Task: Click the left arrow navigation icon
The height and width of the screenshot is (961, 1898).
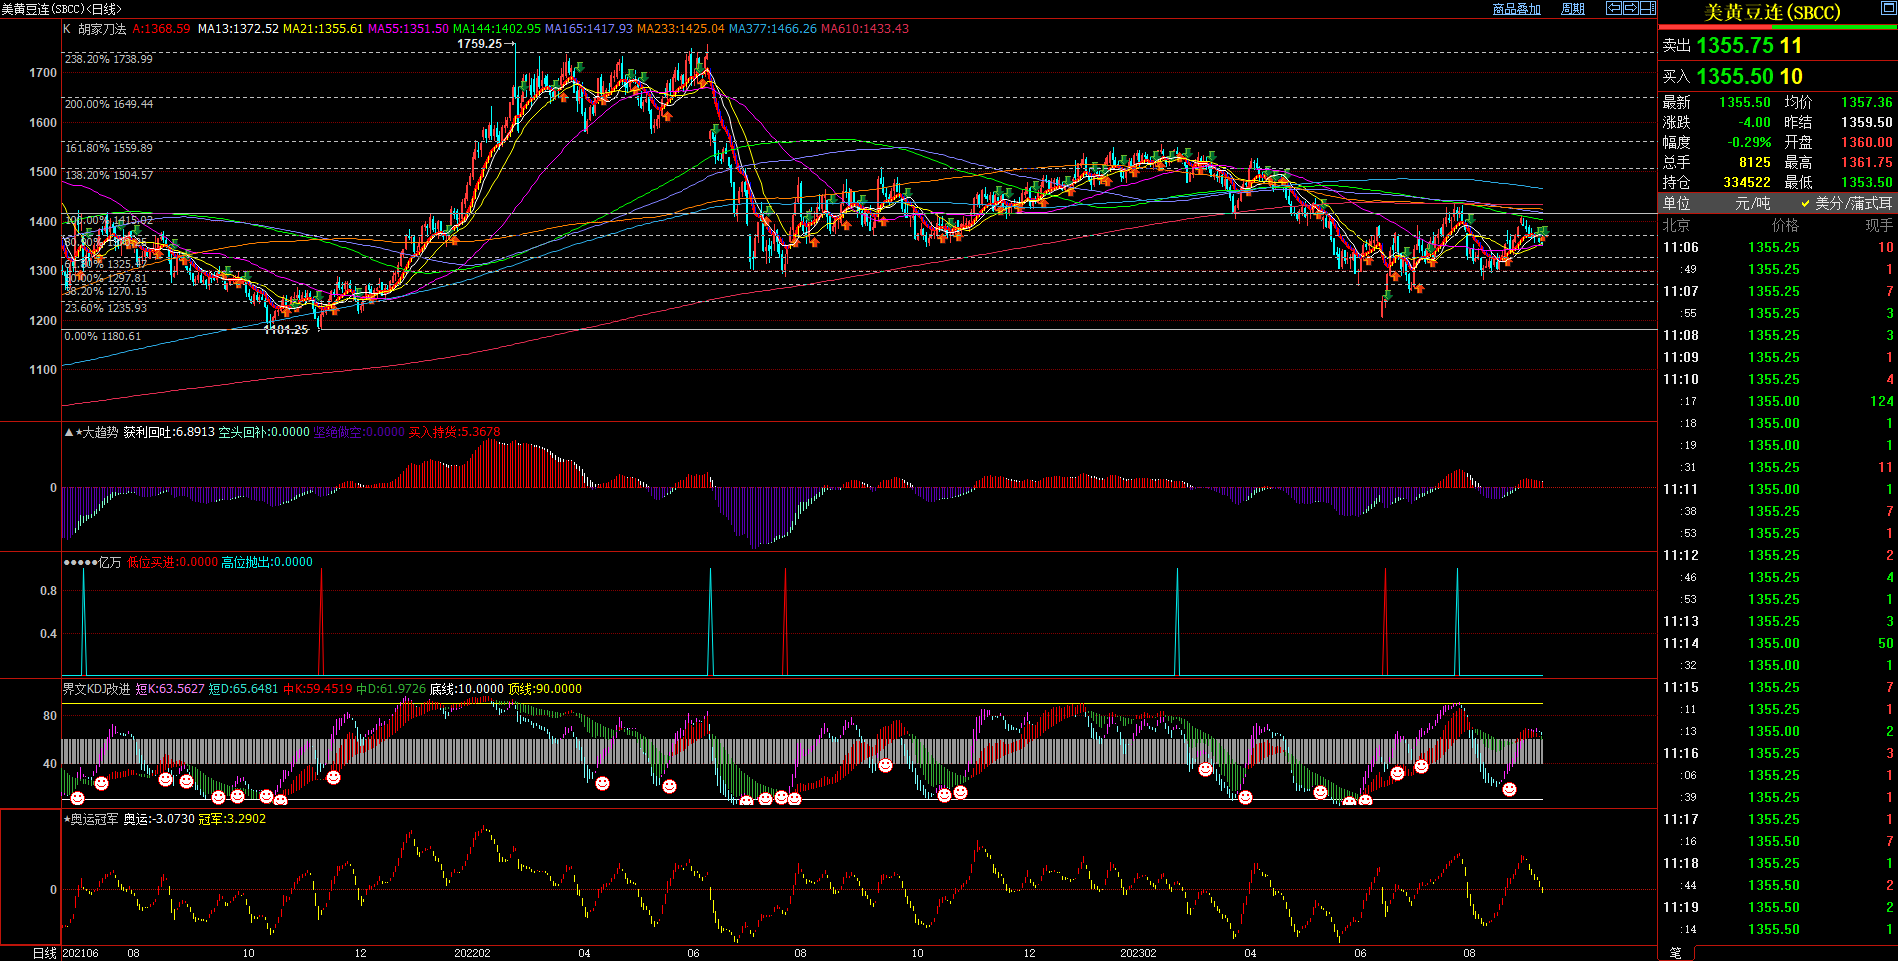Action: (1613, 8)
